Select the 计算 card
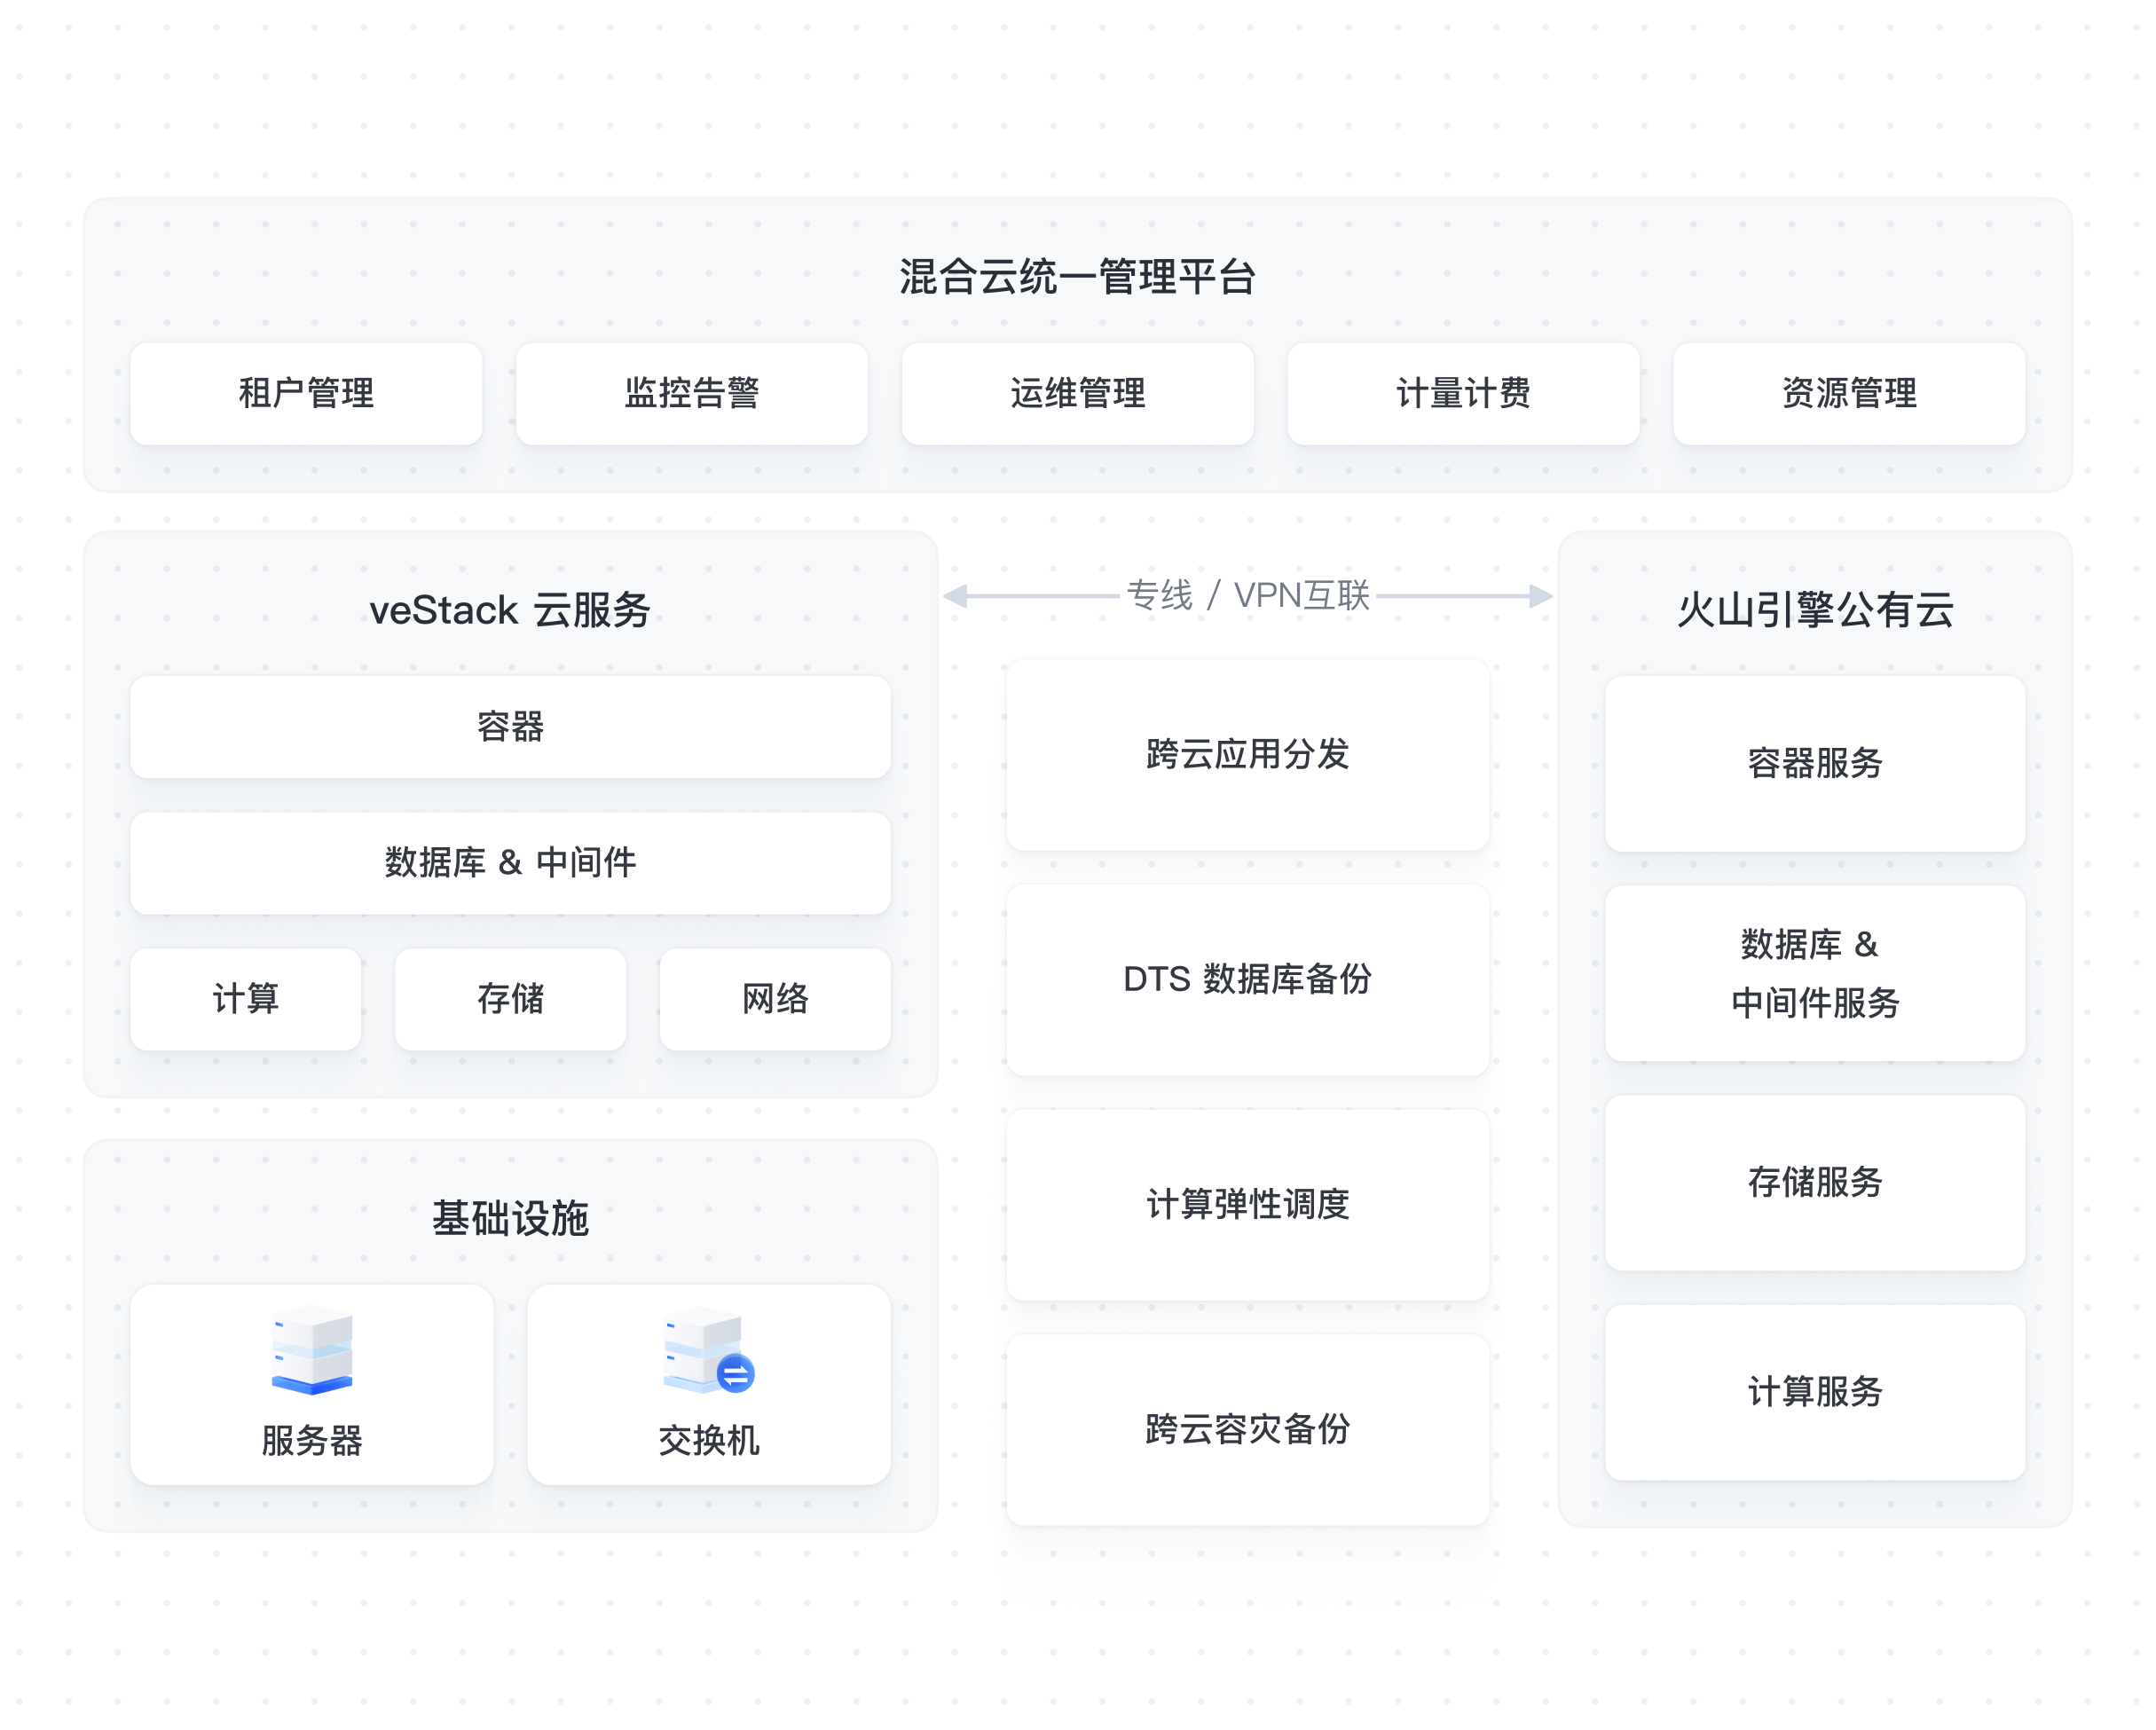The image size is (2156, 1730). click(246, 999)
